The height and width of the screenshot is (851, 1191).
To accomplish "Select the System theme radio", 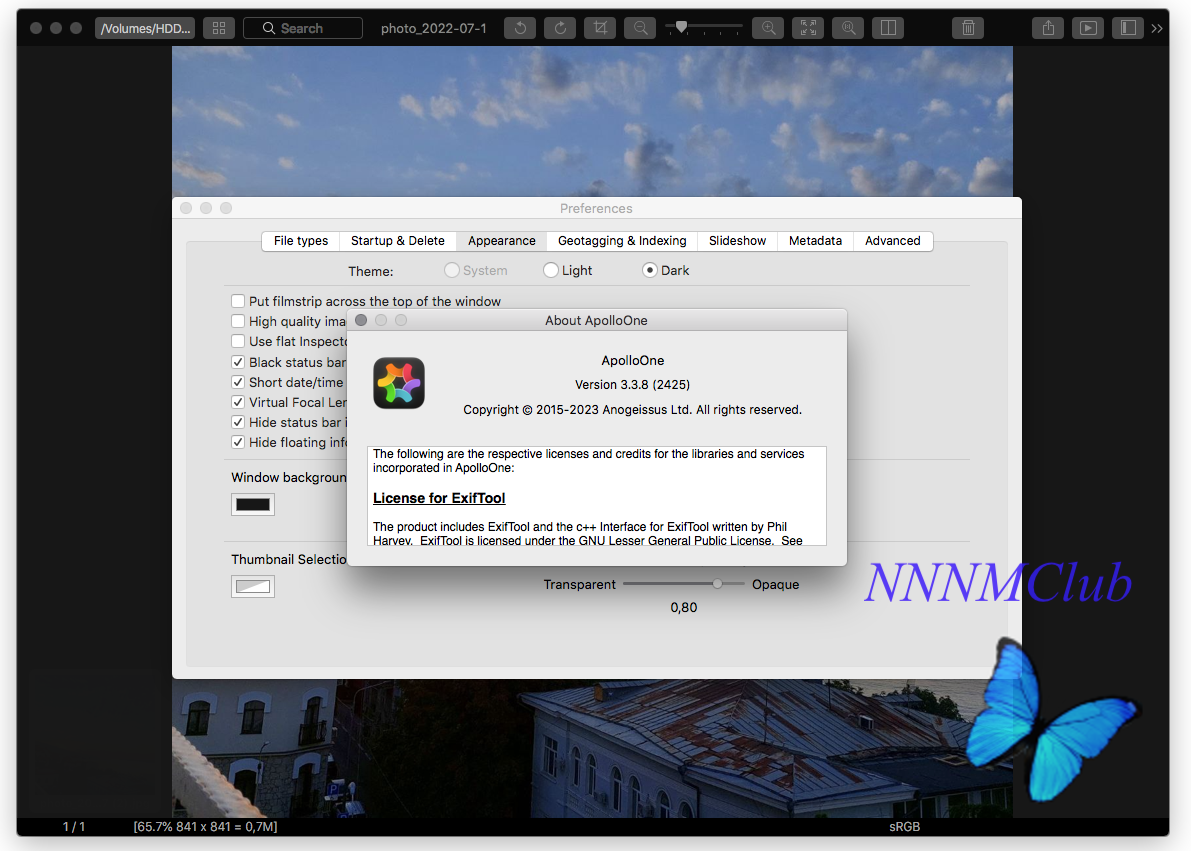I will (452, 270).
